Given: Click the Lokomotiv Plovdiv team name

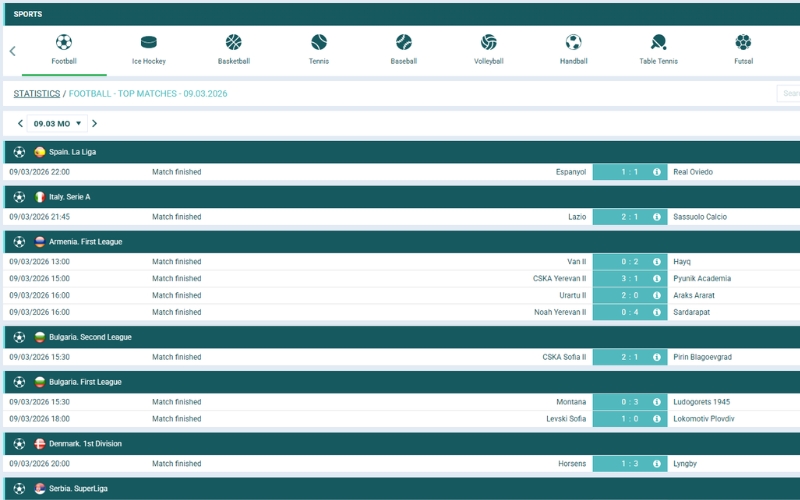Looking at the screenshot, I should click(704, 419).
